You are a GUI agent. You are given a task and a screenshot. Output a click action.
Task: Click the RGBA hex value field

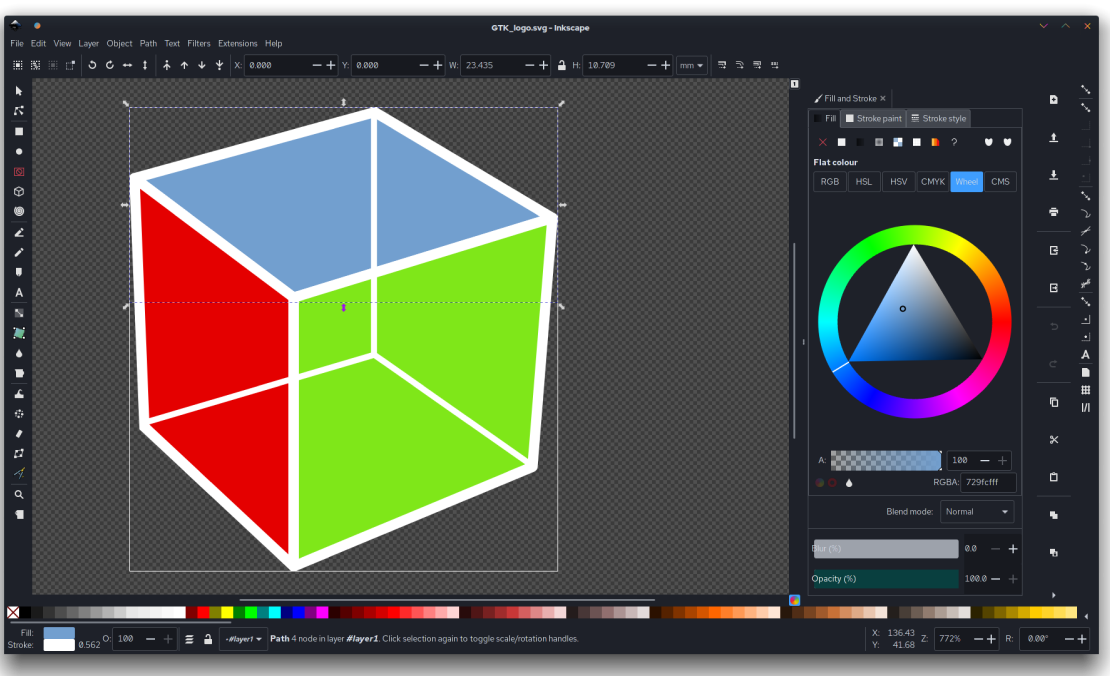[x=987, y=482]
